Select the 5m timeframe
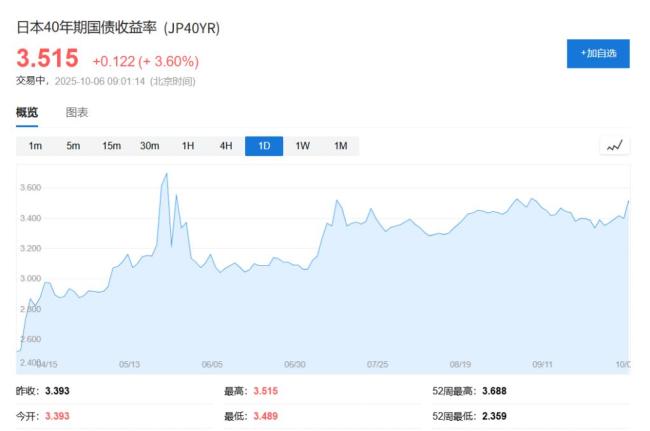 [73, 146]
